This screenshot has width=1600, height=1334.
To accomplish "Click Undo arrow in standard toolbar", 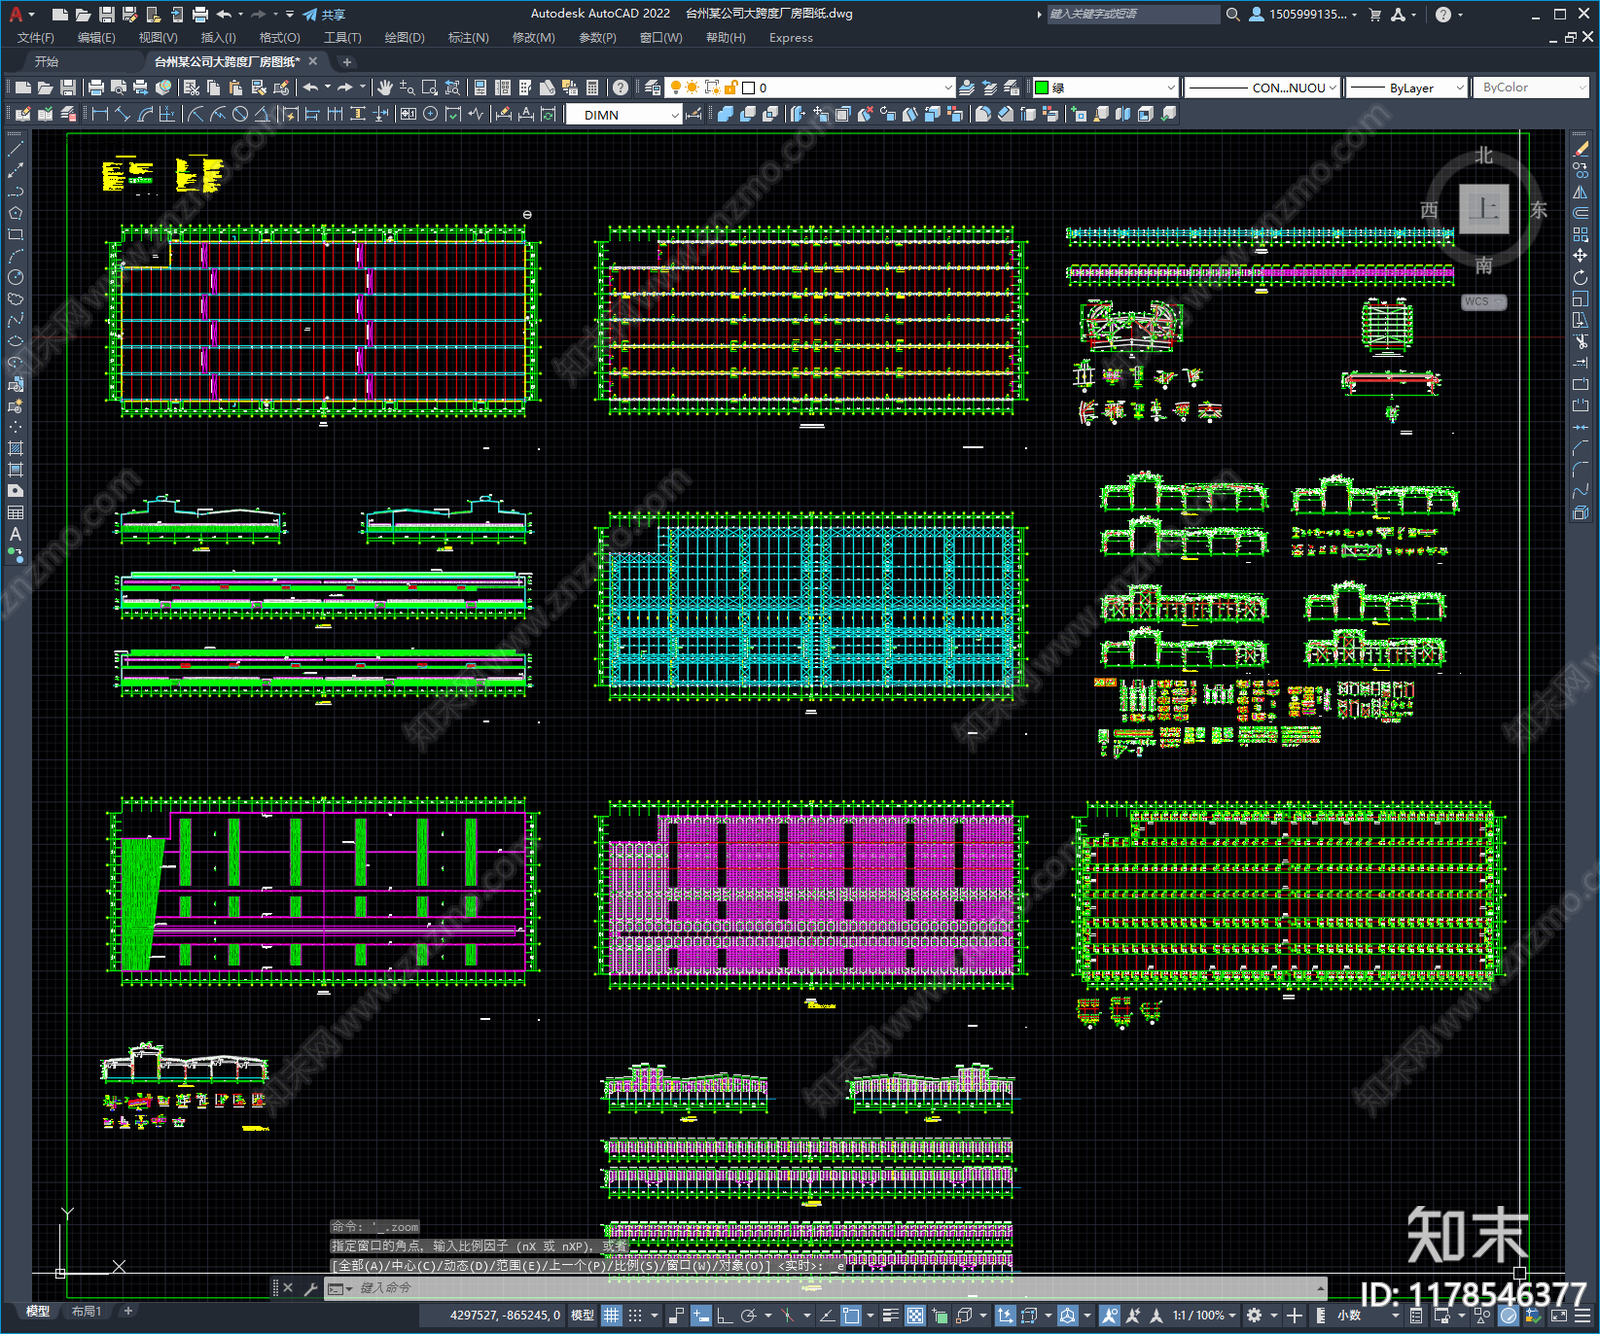I will point(311,88).
